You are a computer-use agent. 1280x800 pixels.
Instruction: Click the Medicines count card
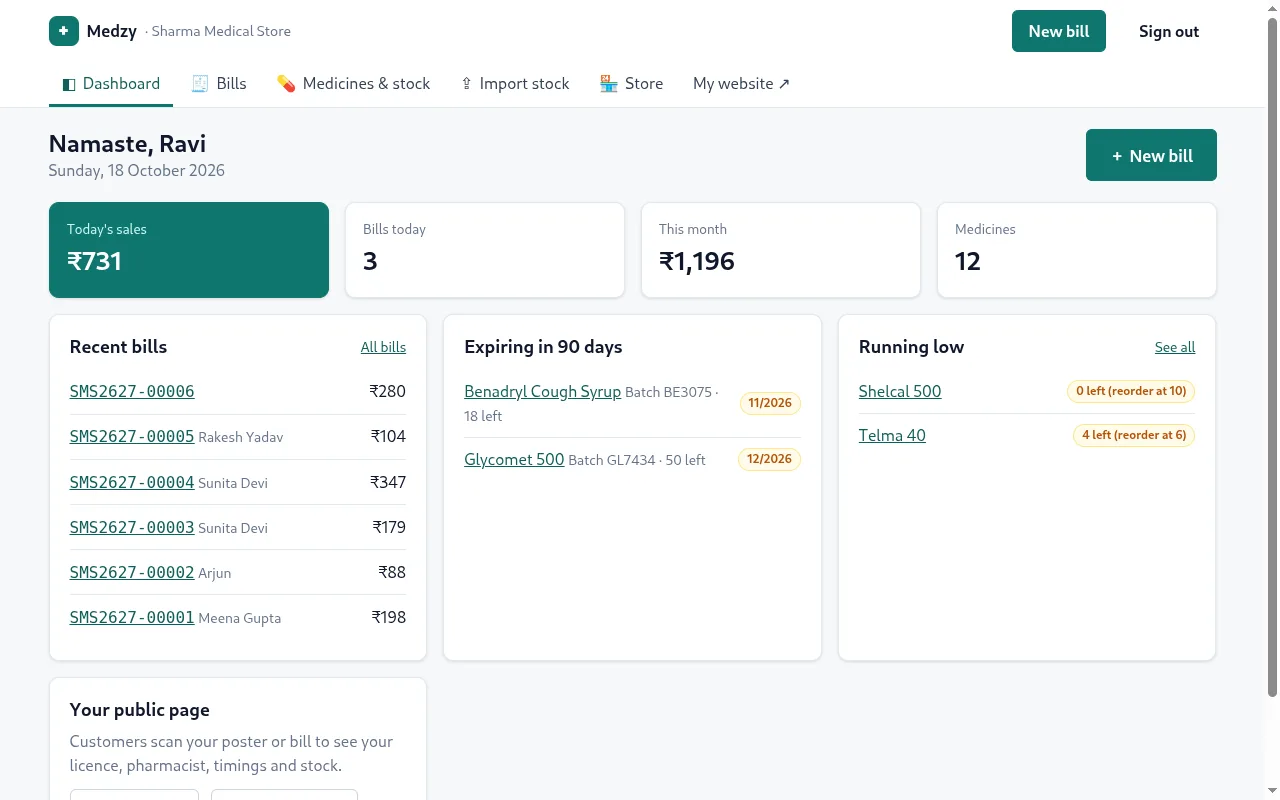tap(1077, 250)
